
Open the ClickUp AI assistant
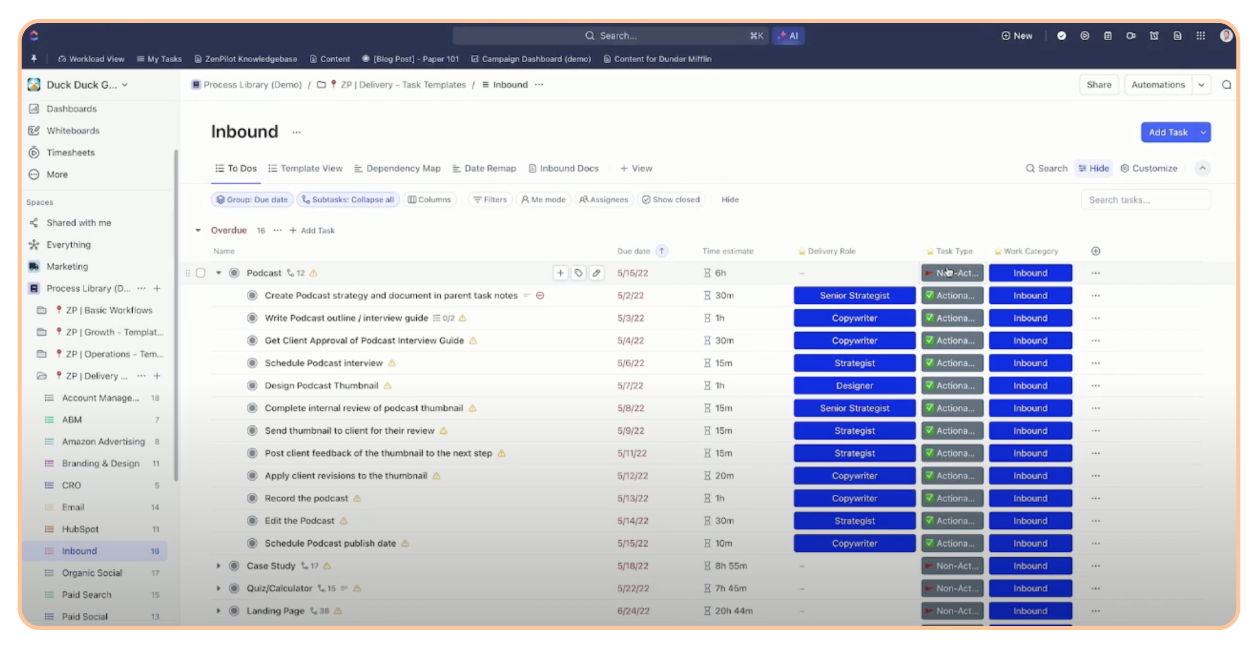coord(789,35)
